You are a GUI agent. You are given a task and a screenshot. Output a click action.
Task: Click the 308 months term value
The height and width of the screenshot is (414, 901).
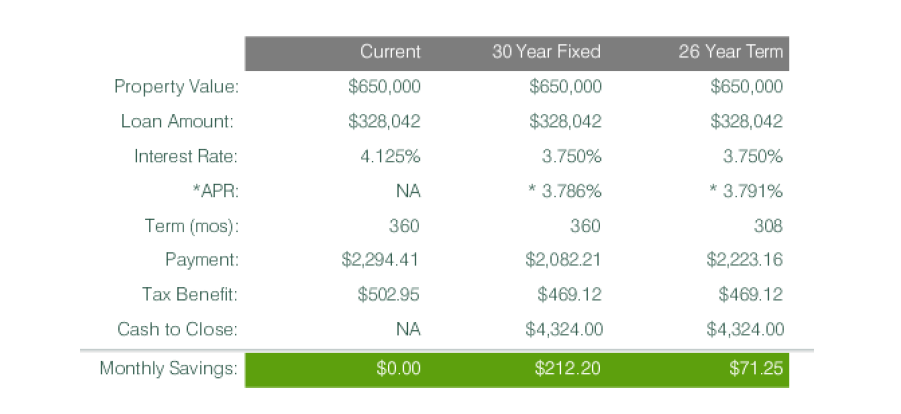click(768, 226)
